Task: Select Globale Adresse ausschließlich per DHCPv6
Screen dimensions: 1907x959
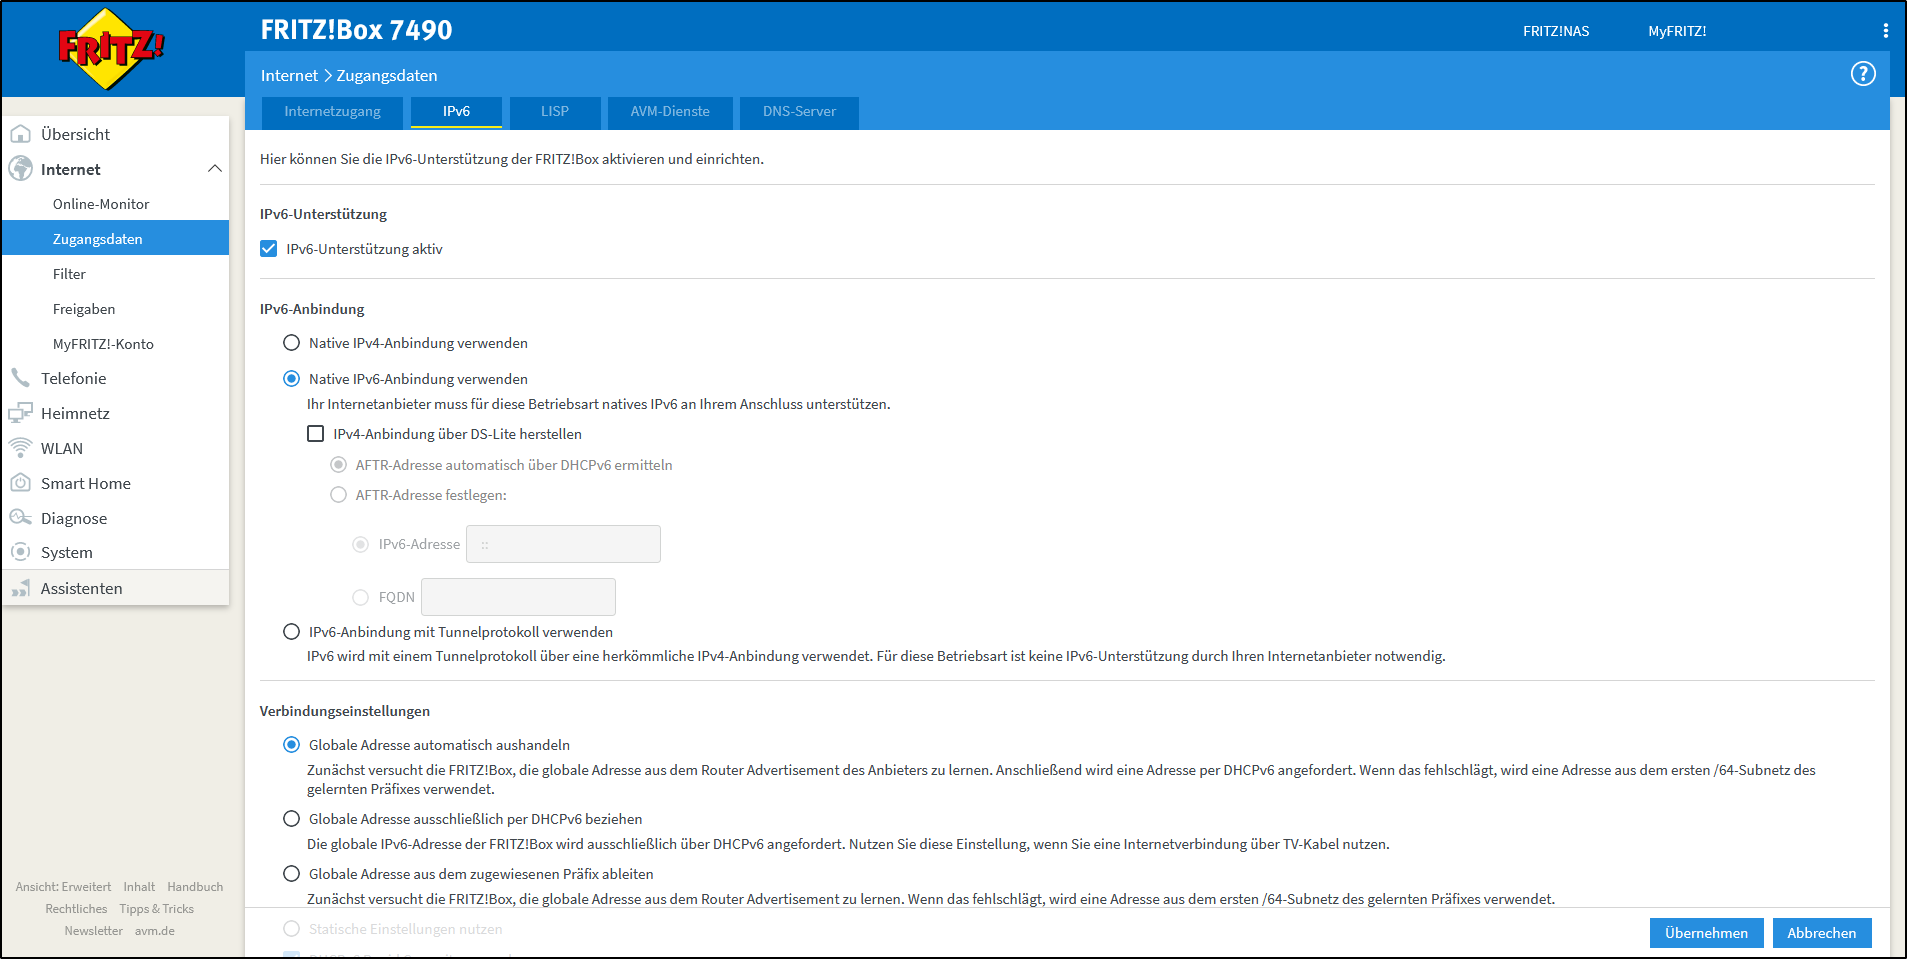Action: coord(291,819)
